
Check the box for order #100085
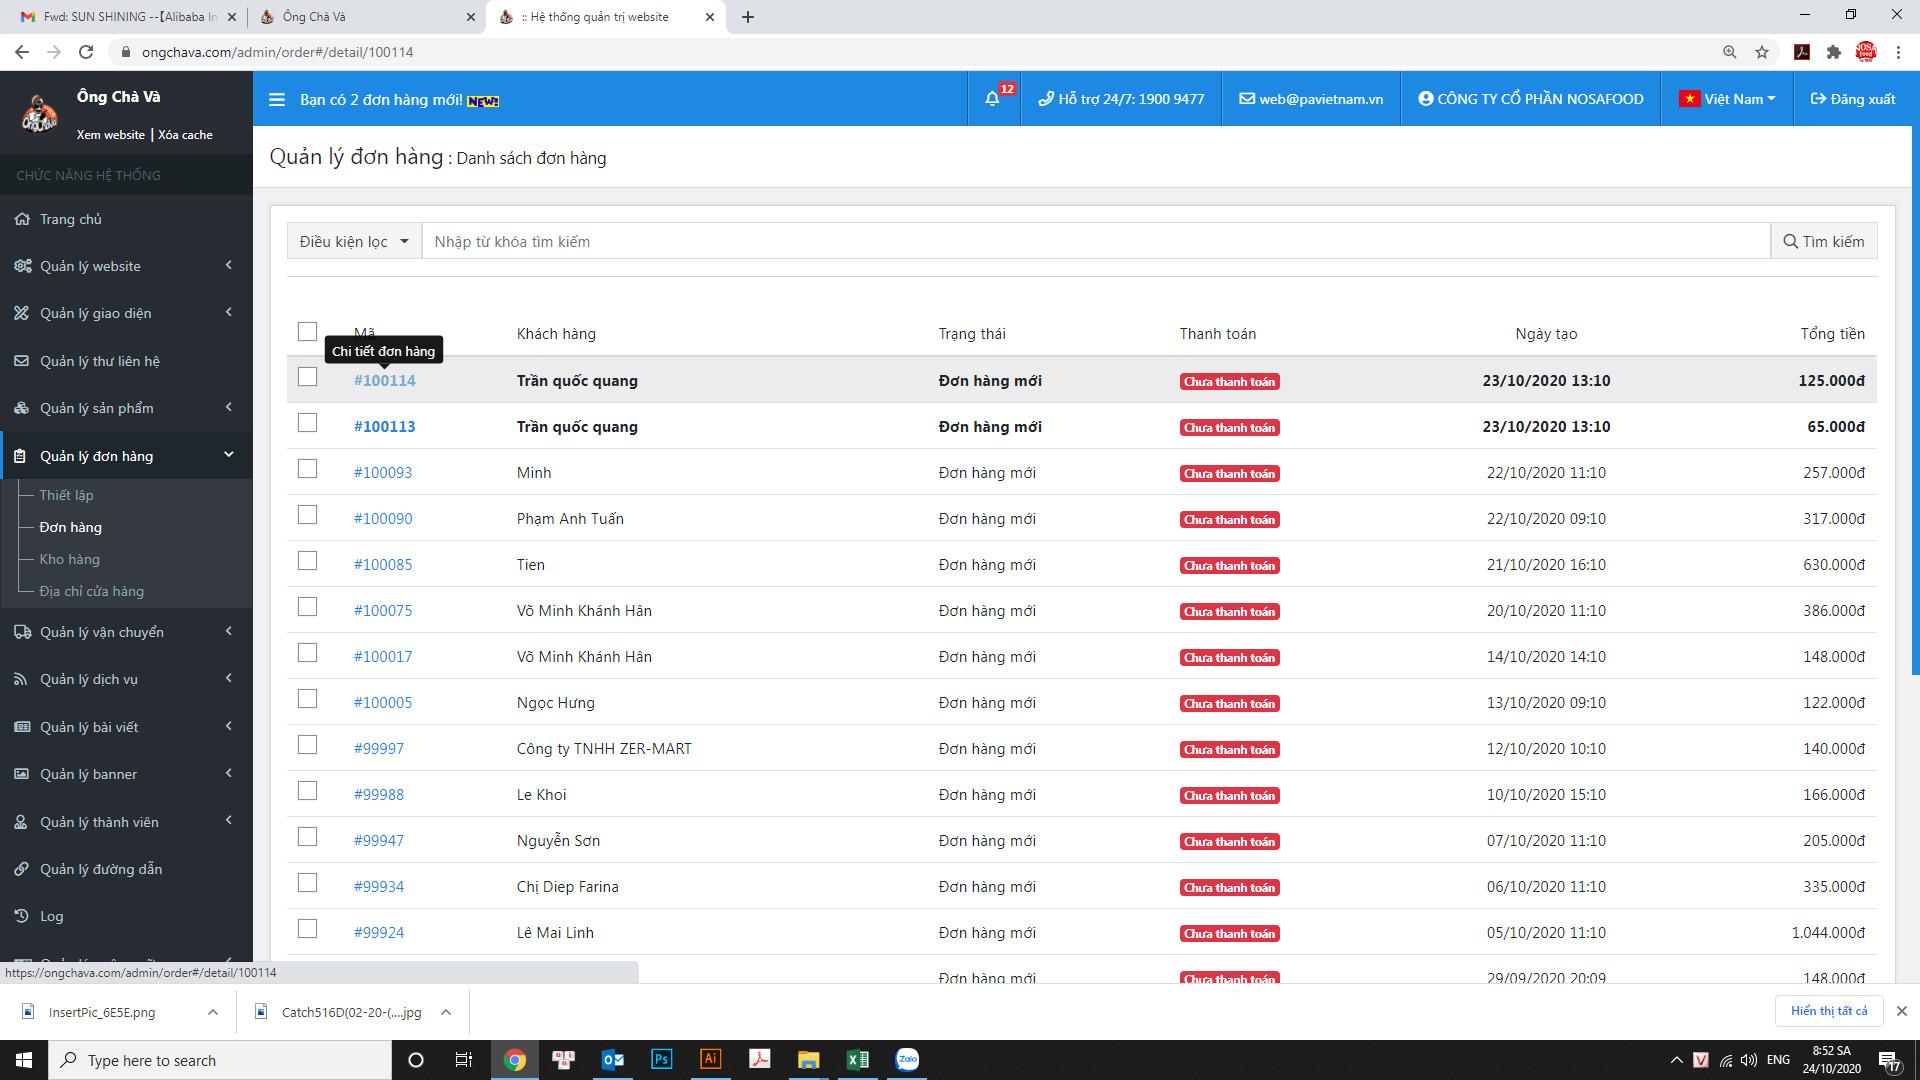tap(307, 561)
